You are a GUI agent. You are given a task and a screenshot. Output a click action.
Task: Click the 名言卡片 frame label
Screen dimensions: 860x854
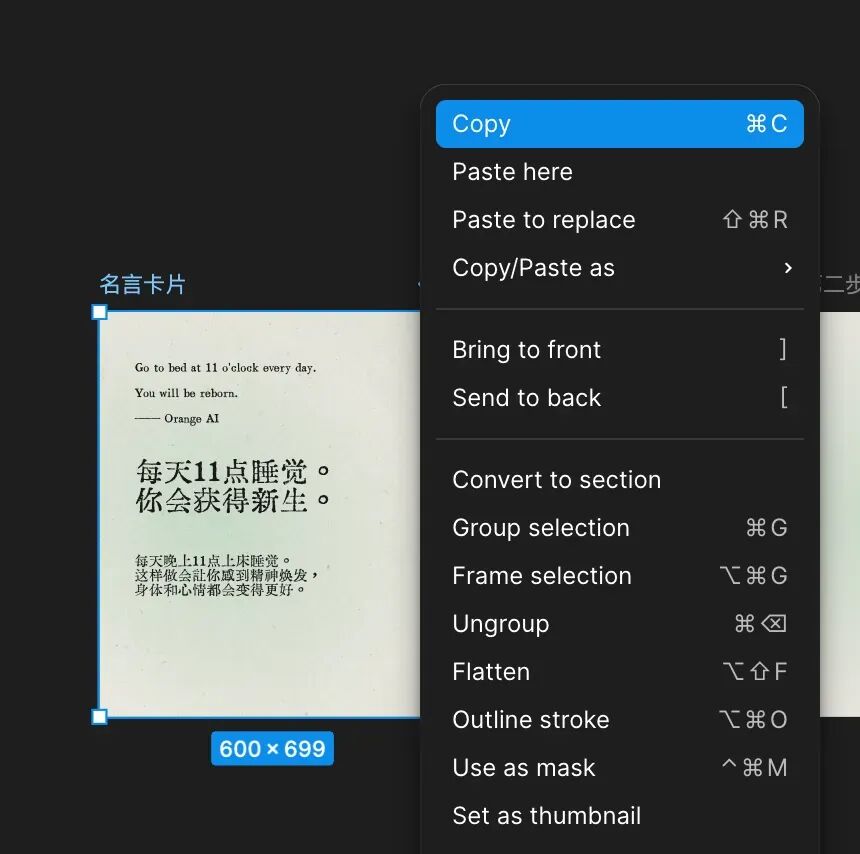pyautogui.click(x=142, y=285)
